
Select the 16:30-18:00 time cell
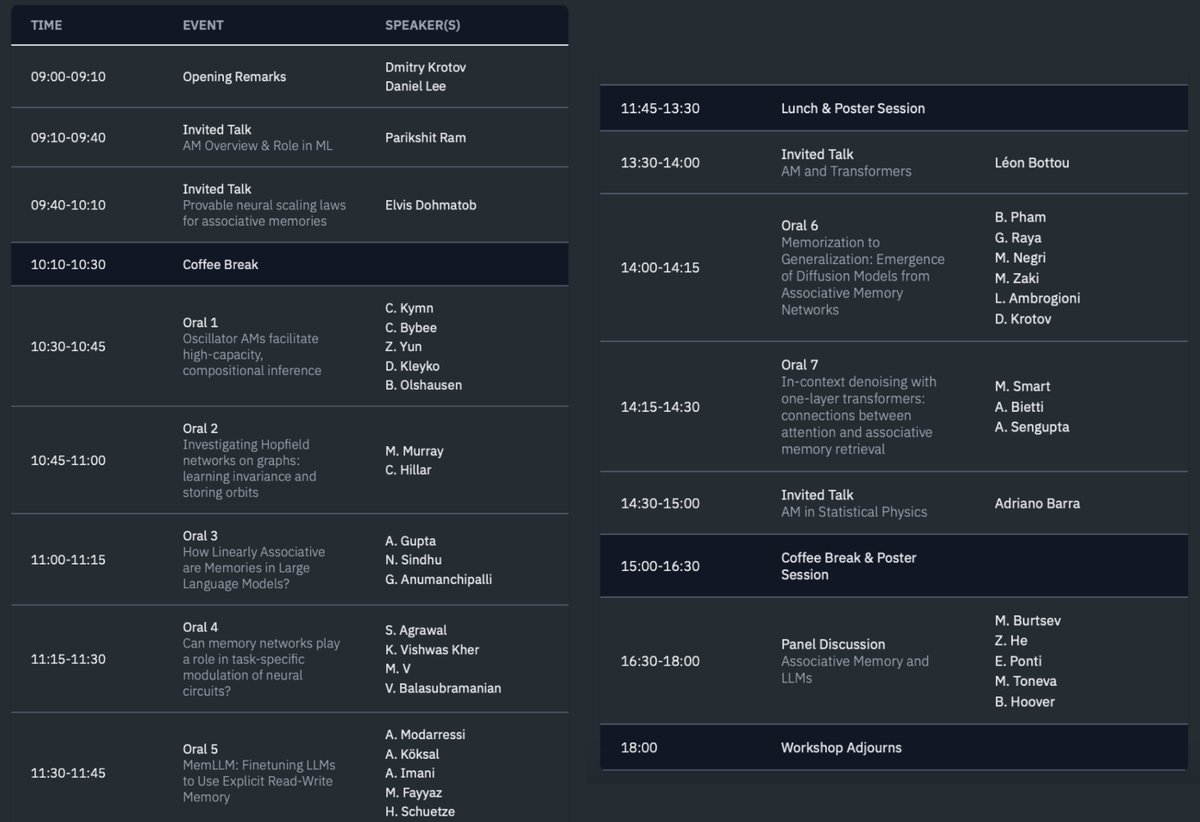click(x=660, y=661)
